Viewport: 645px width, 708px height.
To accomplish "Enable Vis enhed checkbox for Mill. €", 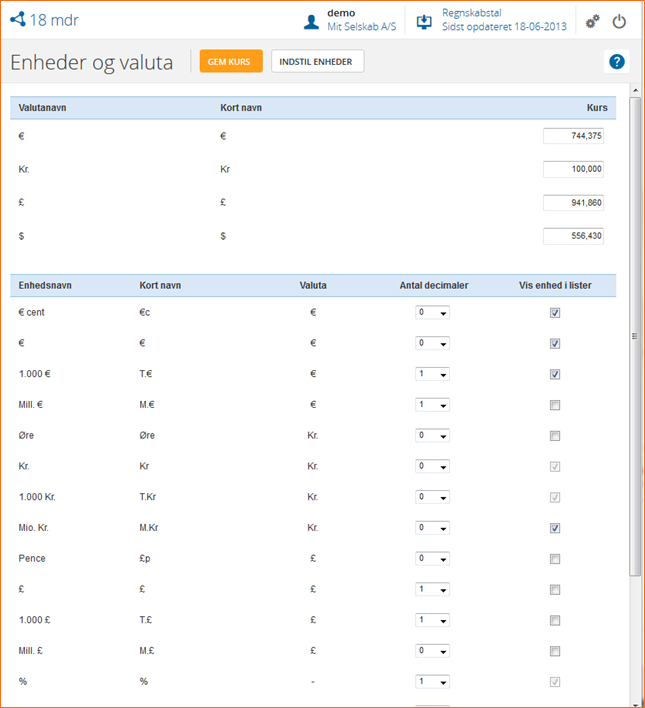I will coord(555,405).
